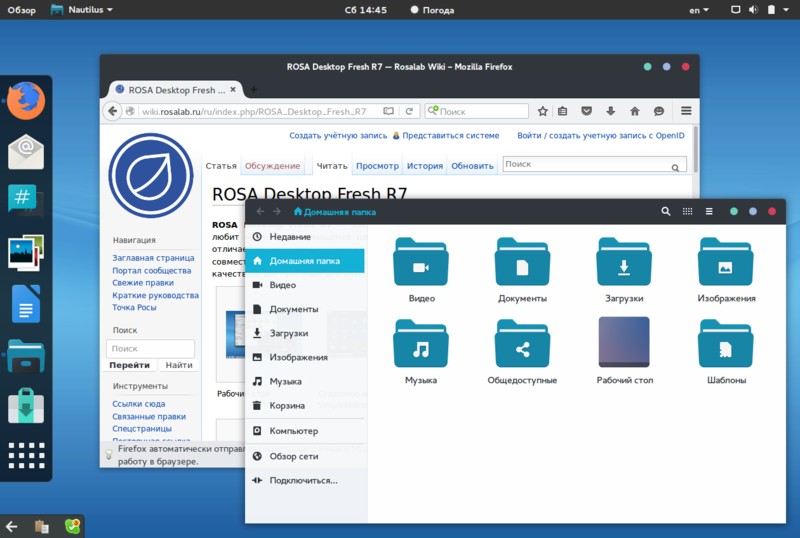
Task: Switch to Просмотр wiki tab
Action: click(x=377, y=165)
